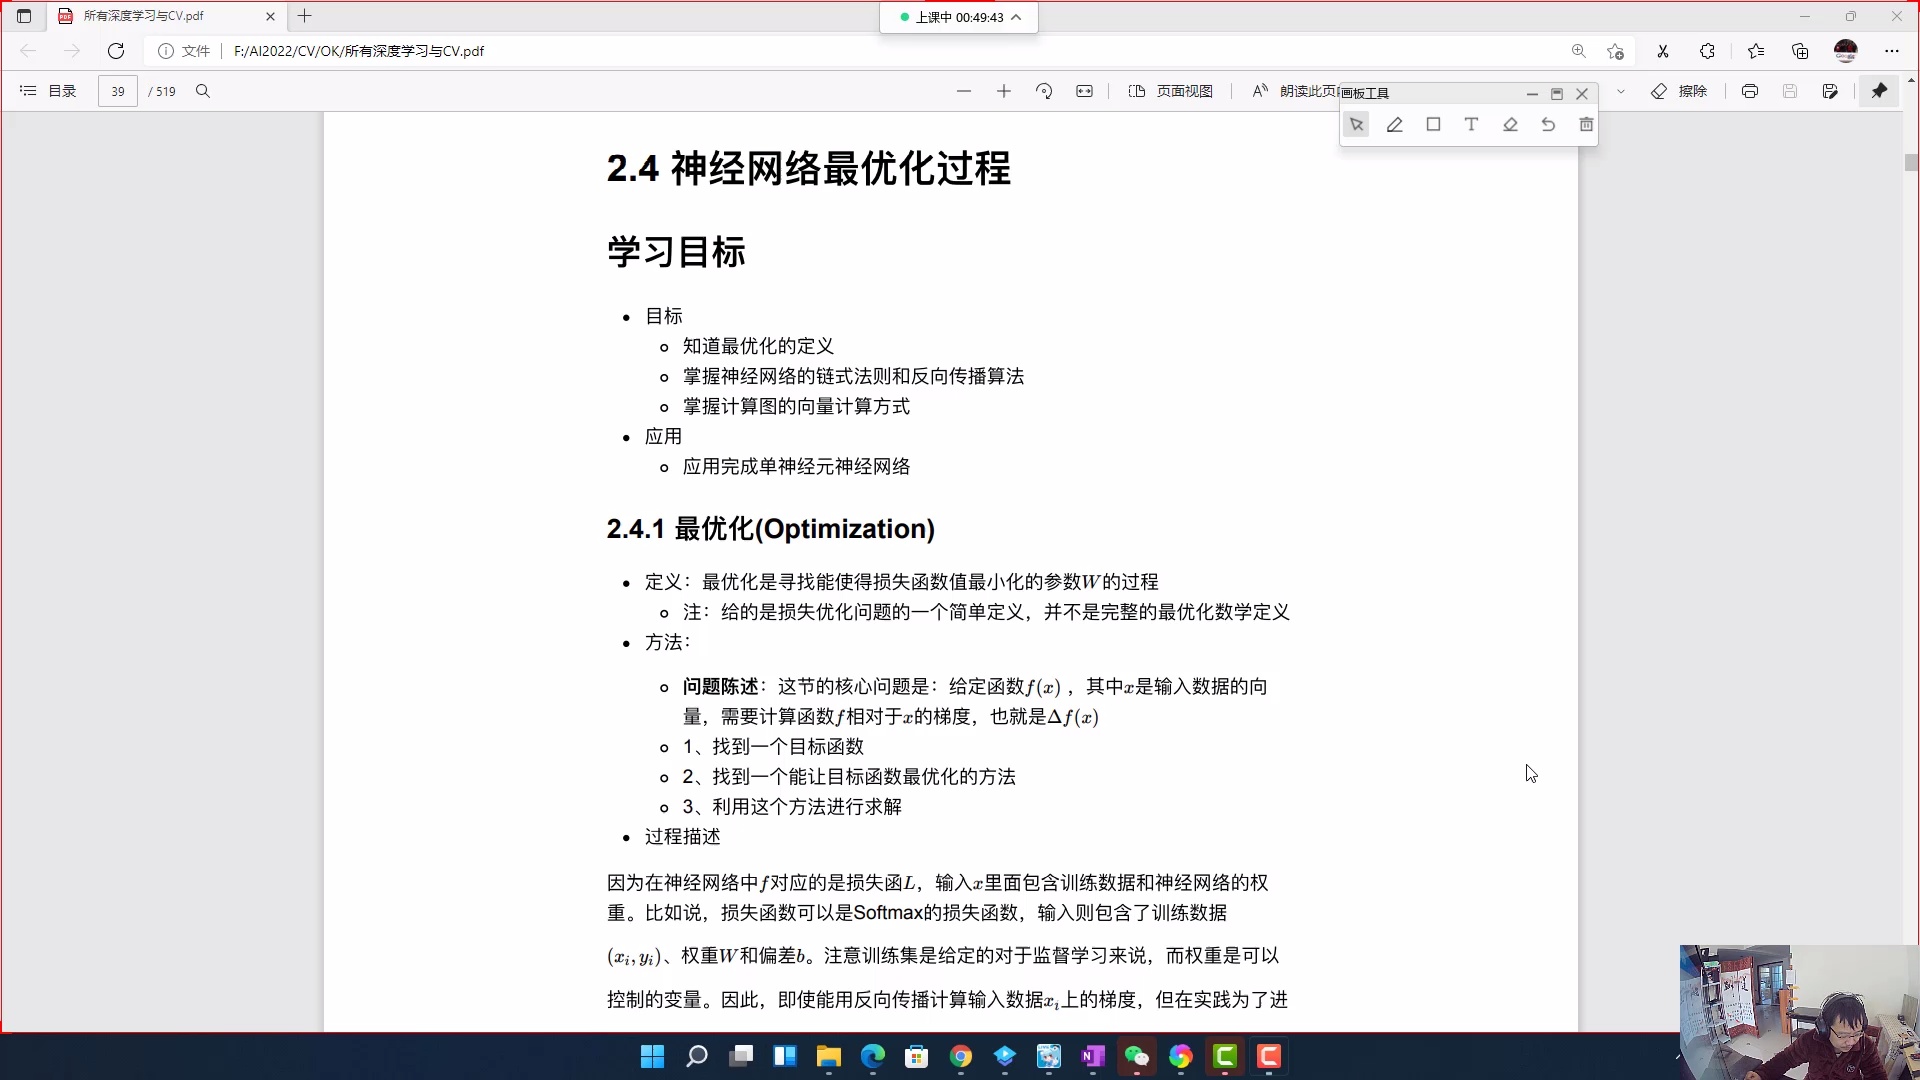Click the rotate page icon

coord(1044,91)
